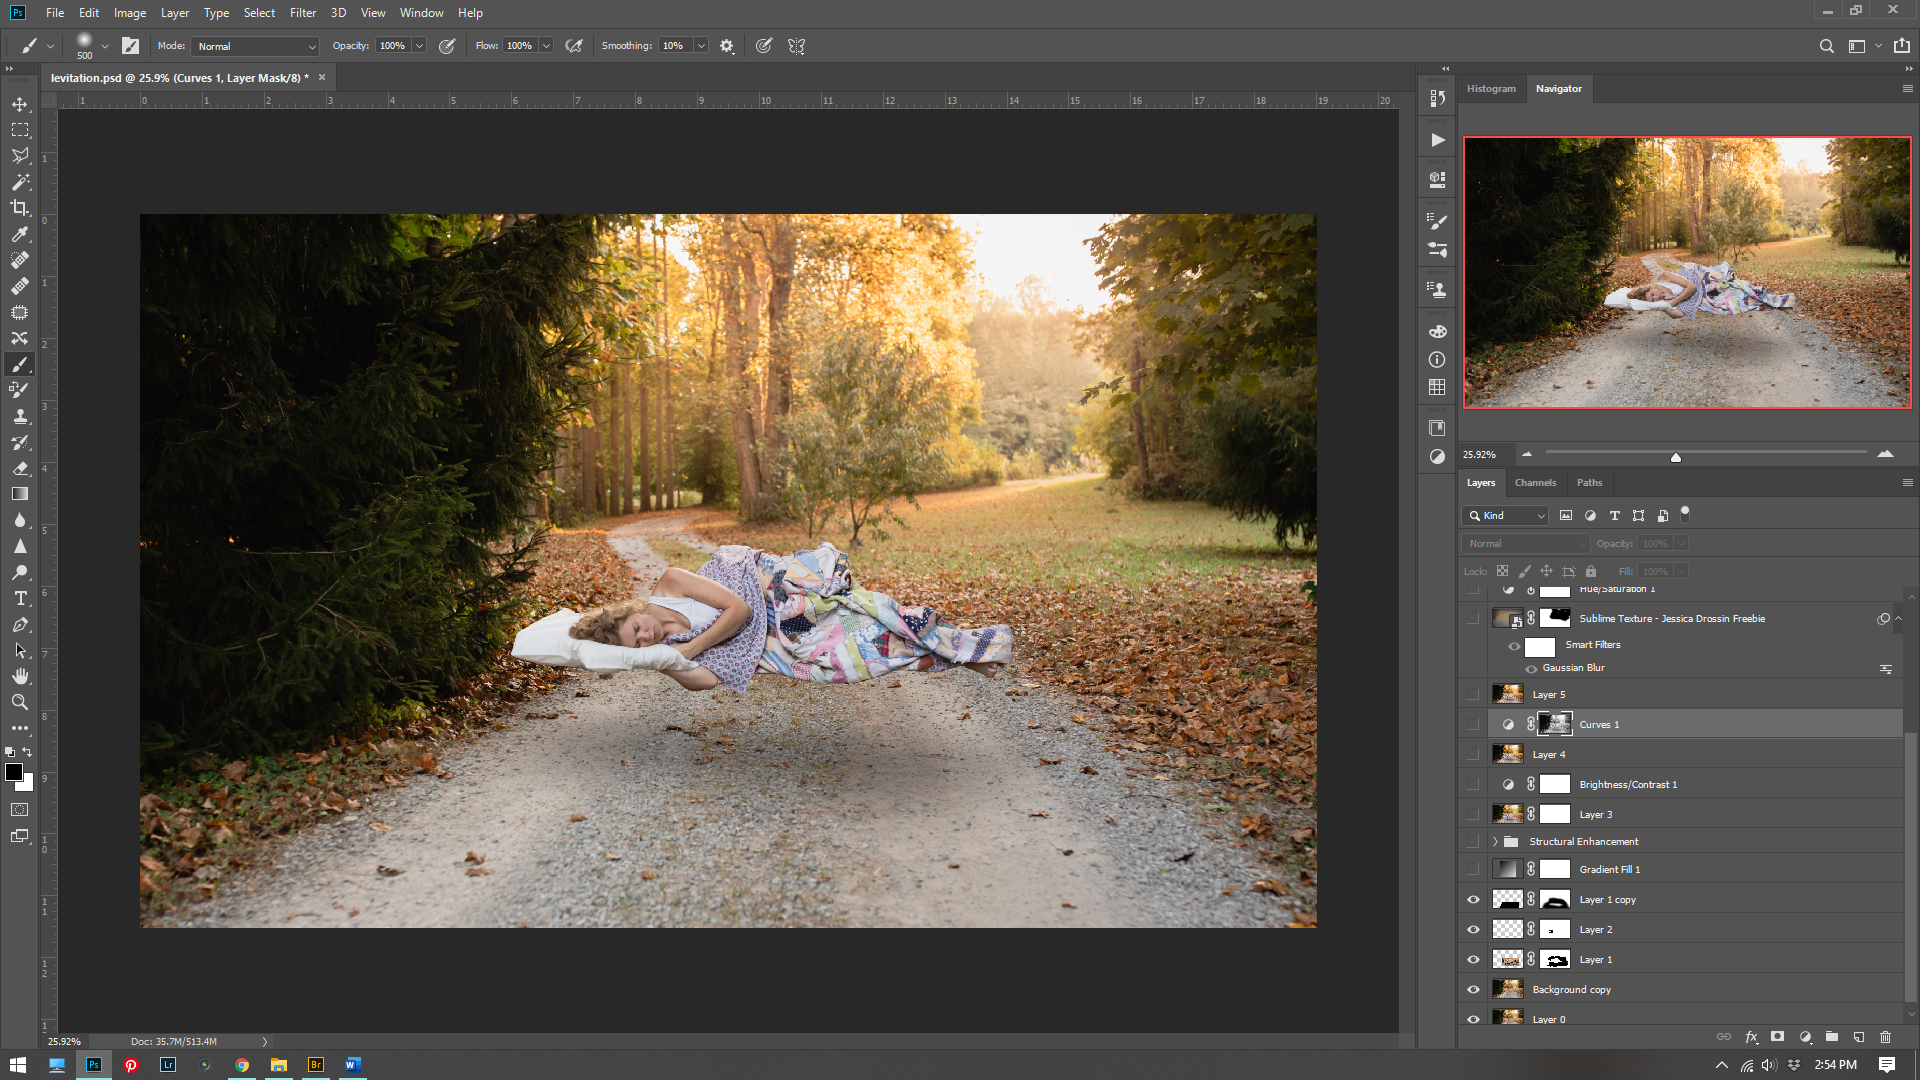The image size is (1920, 1080).
Task: Hide the Layer 2 layer
Action: (x=1473, y=930)
